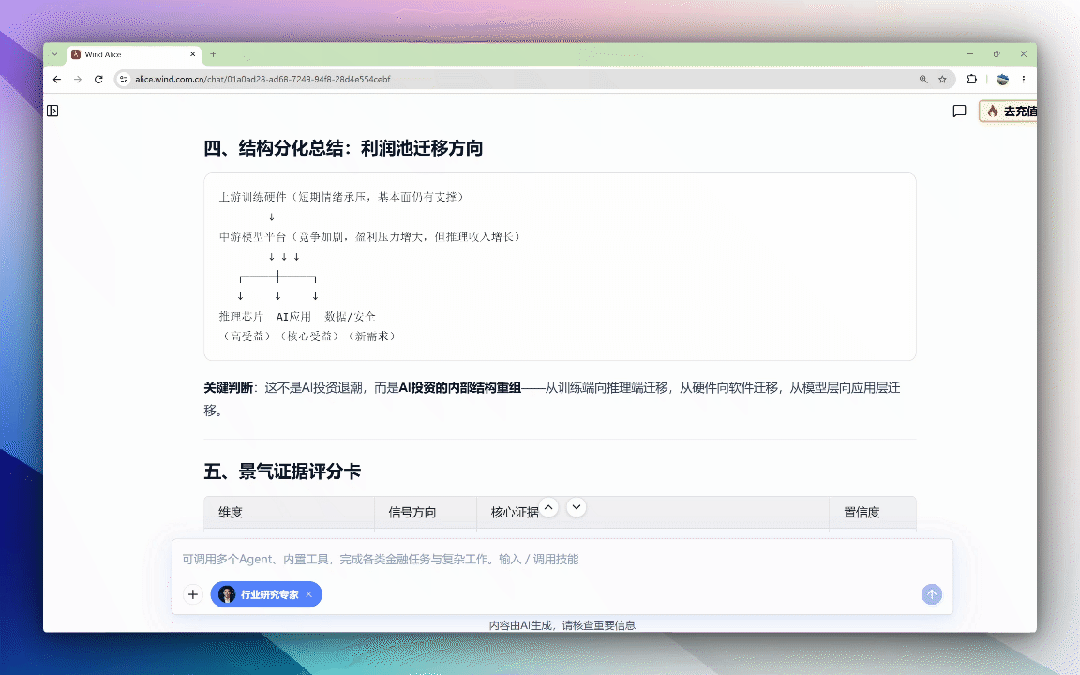Screen dimensions: 1080x675
Task: Close the Wind Alice tab
Action: (192, 54)
